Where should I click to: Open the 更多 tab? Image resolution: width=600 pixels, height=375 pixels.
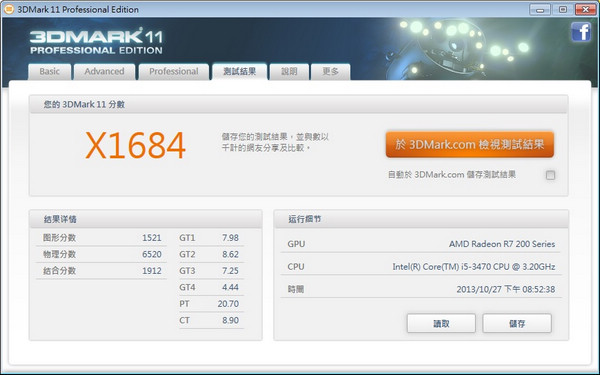(331, 72)
